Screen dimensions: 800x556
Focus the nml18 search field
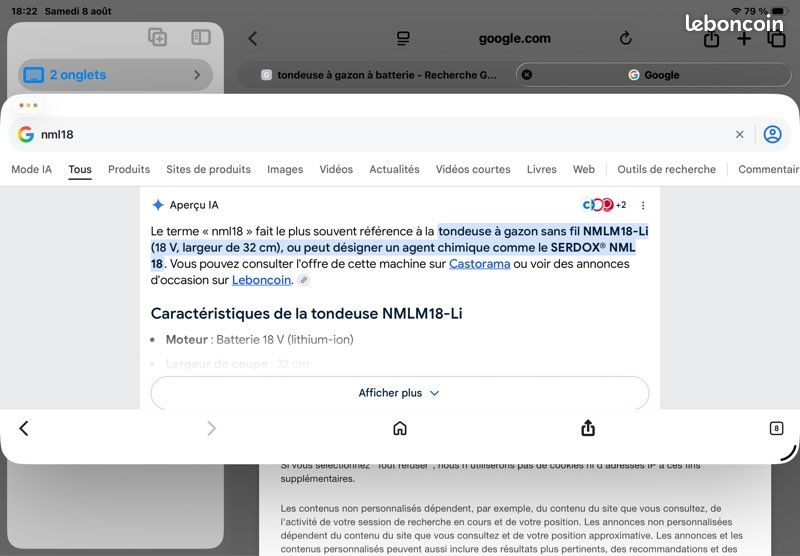(383, 134)
